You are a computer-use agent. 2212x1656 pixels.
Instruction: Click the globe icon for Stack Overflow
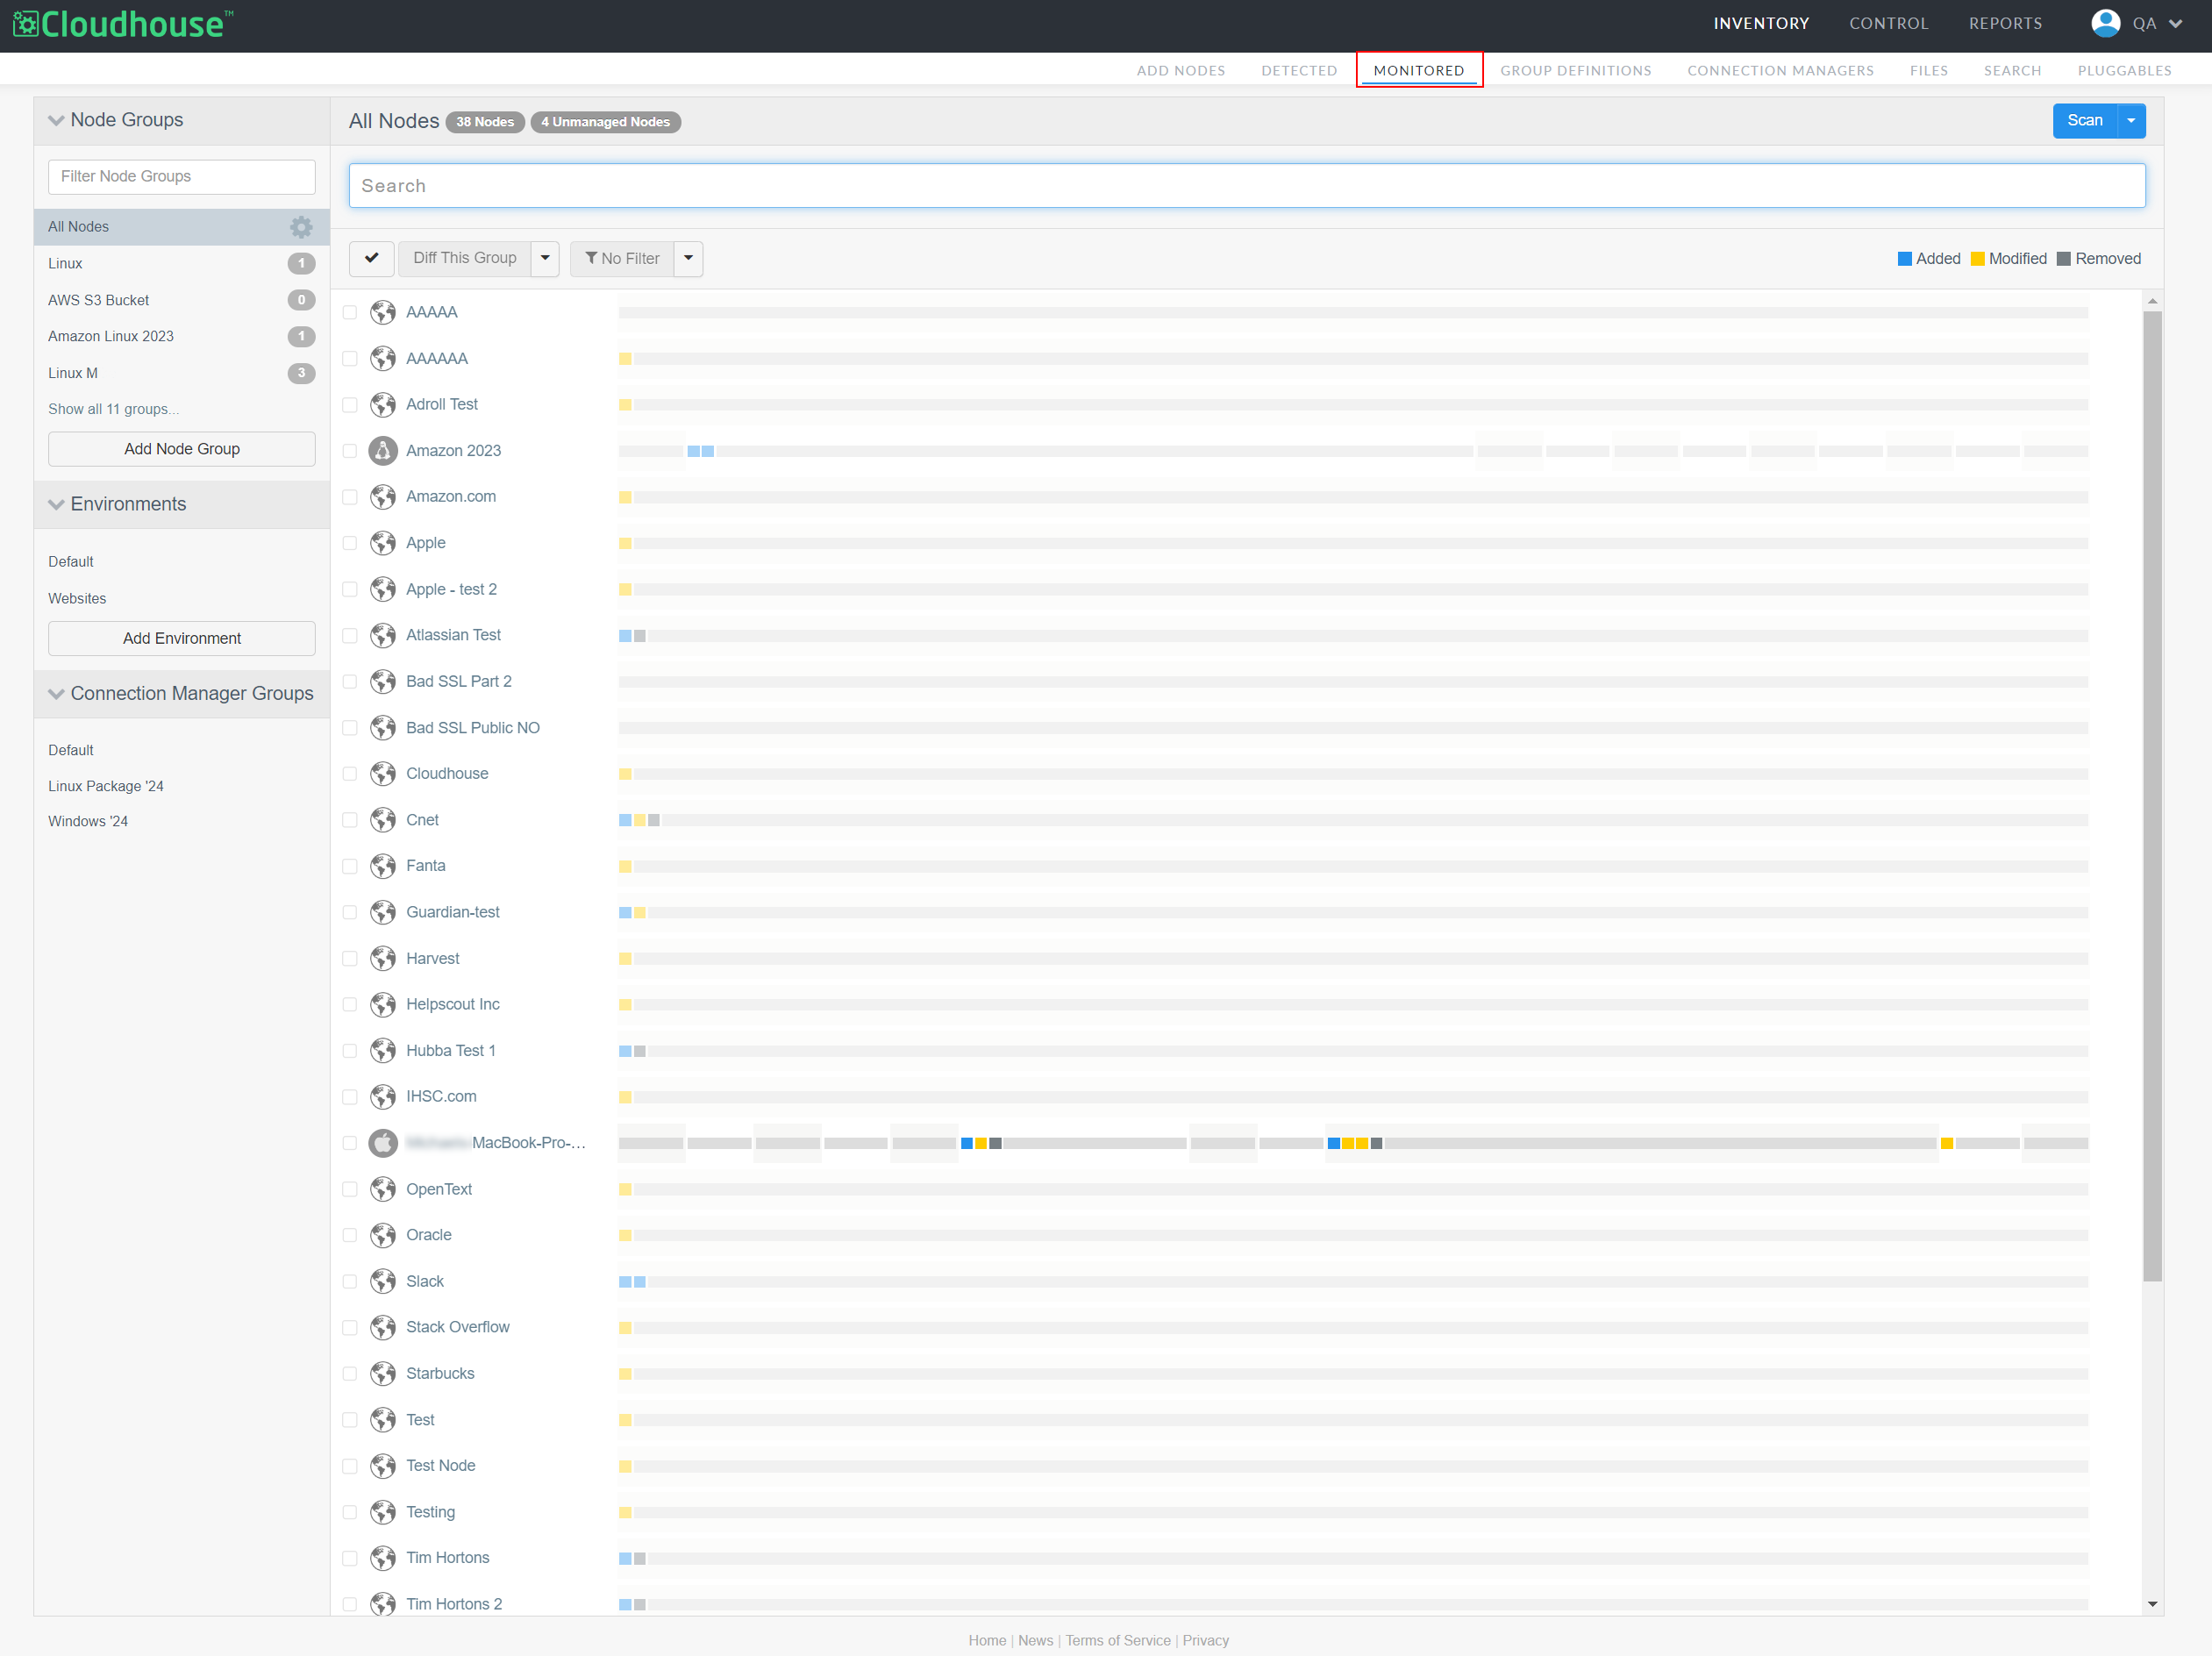click(383, 1327)
